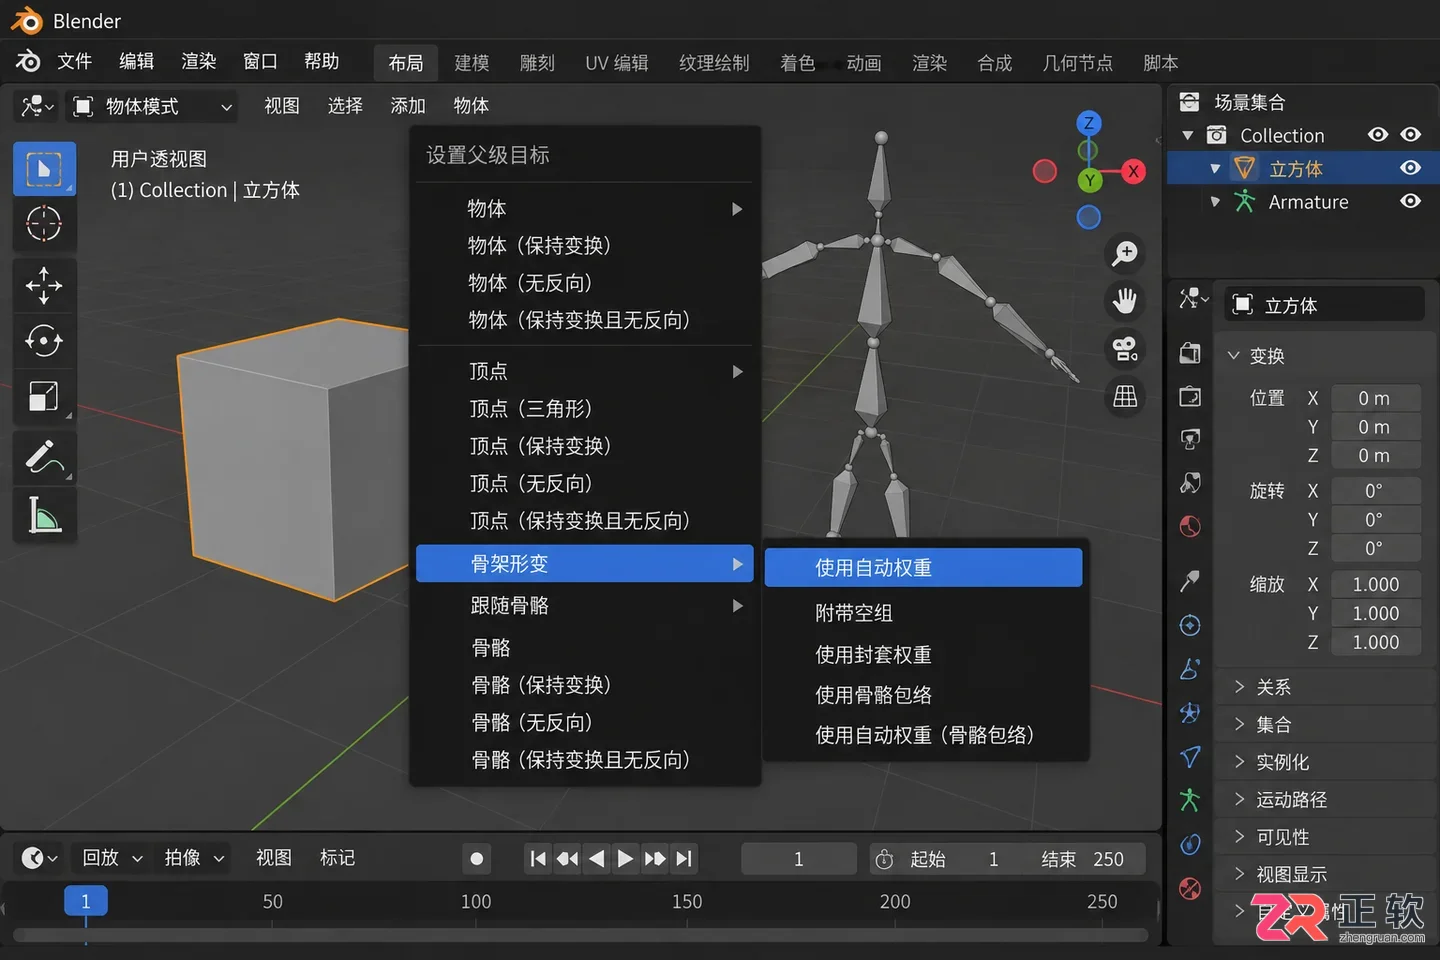Click the red X axis gizmo
The width and height of the screenshot is (1440, 960).
click(x=1133, y=171)
